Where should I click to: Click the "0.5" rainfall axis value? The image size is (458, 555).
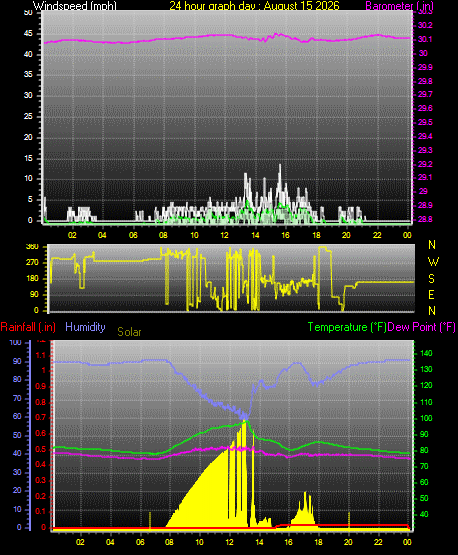(41, 449)
